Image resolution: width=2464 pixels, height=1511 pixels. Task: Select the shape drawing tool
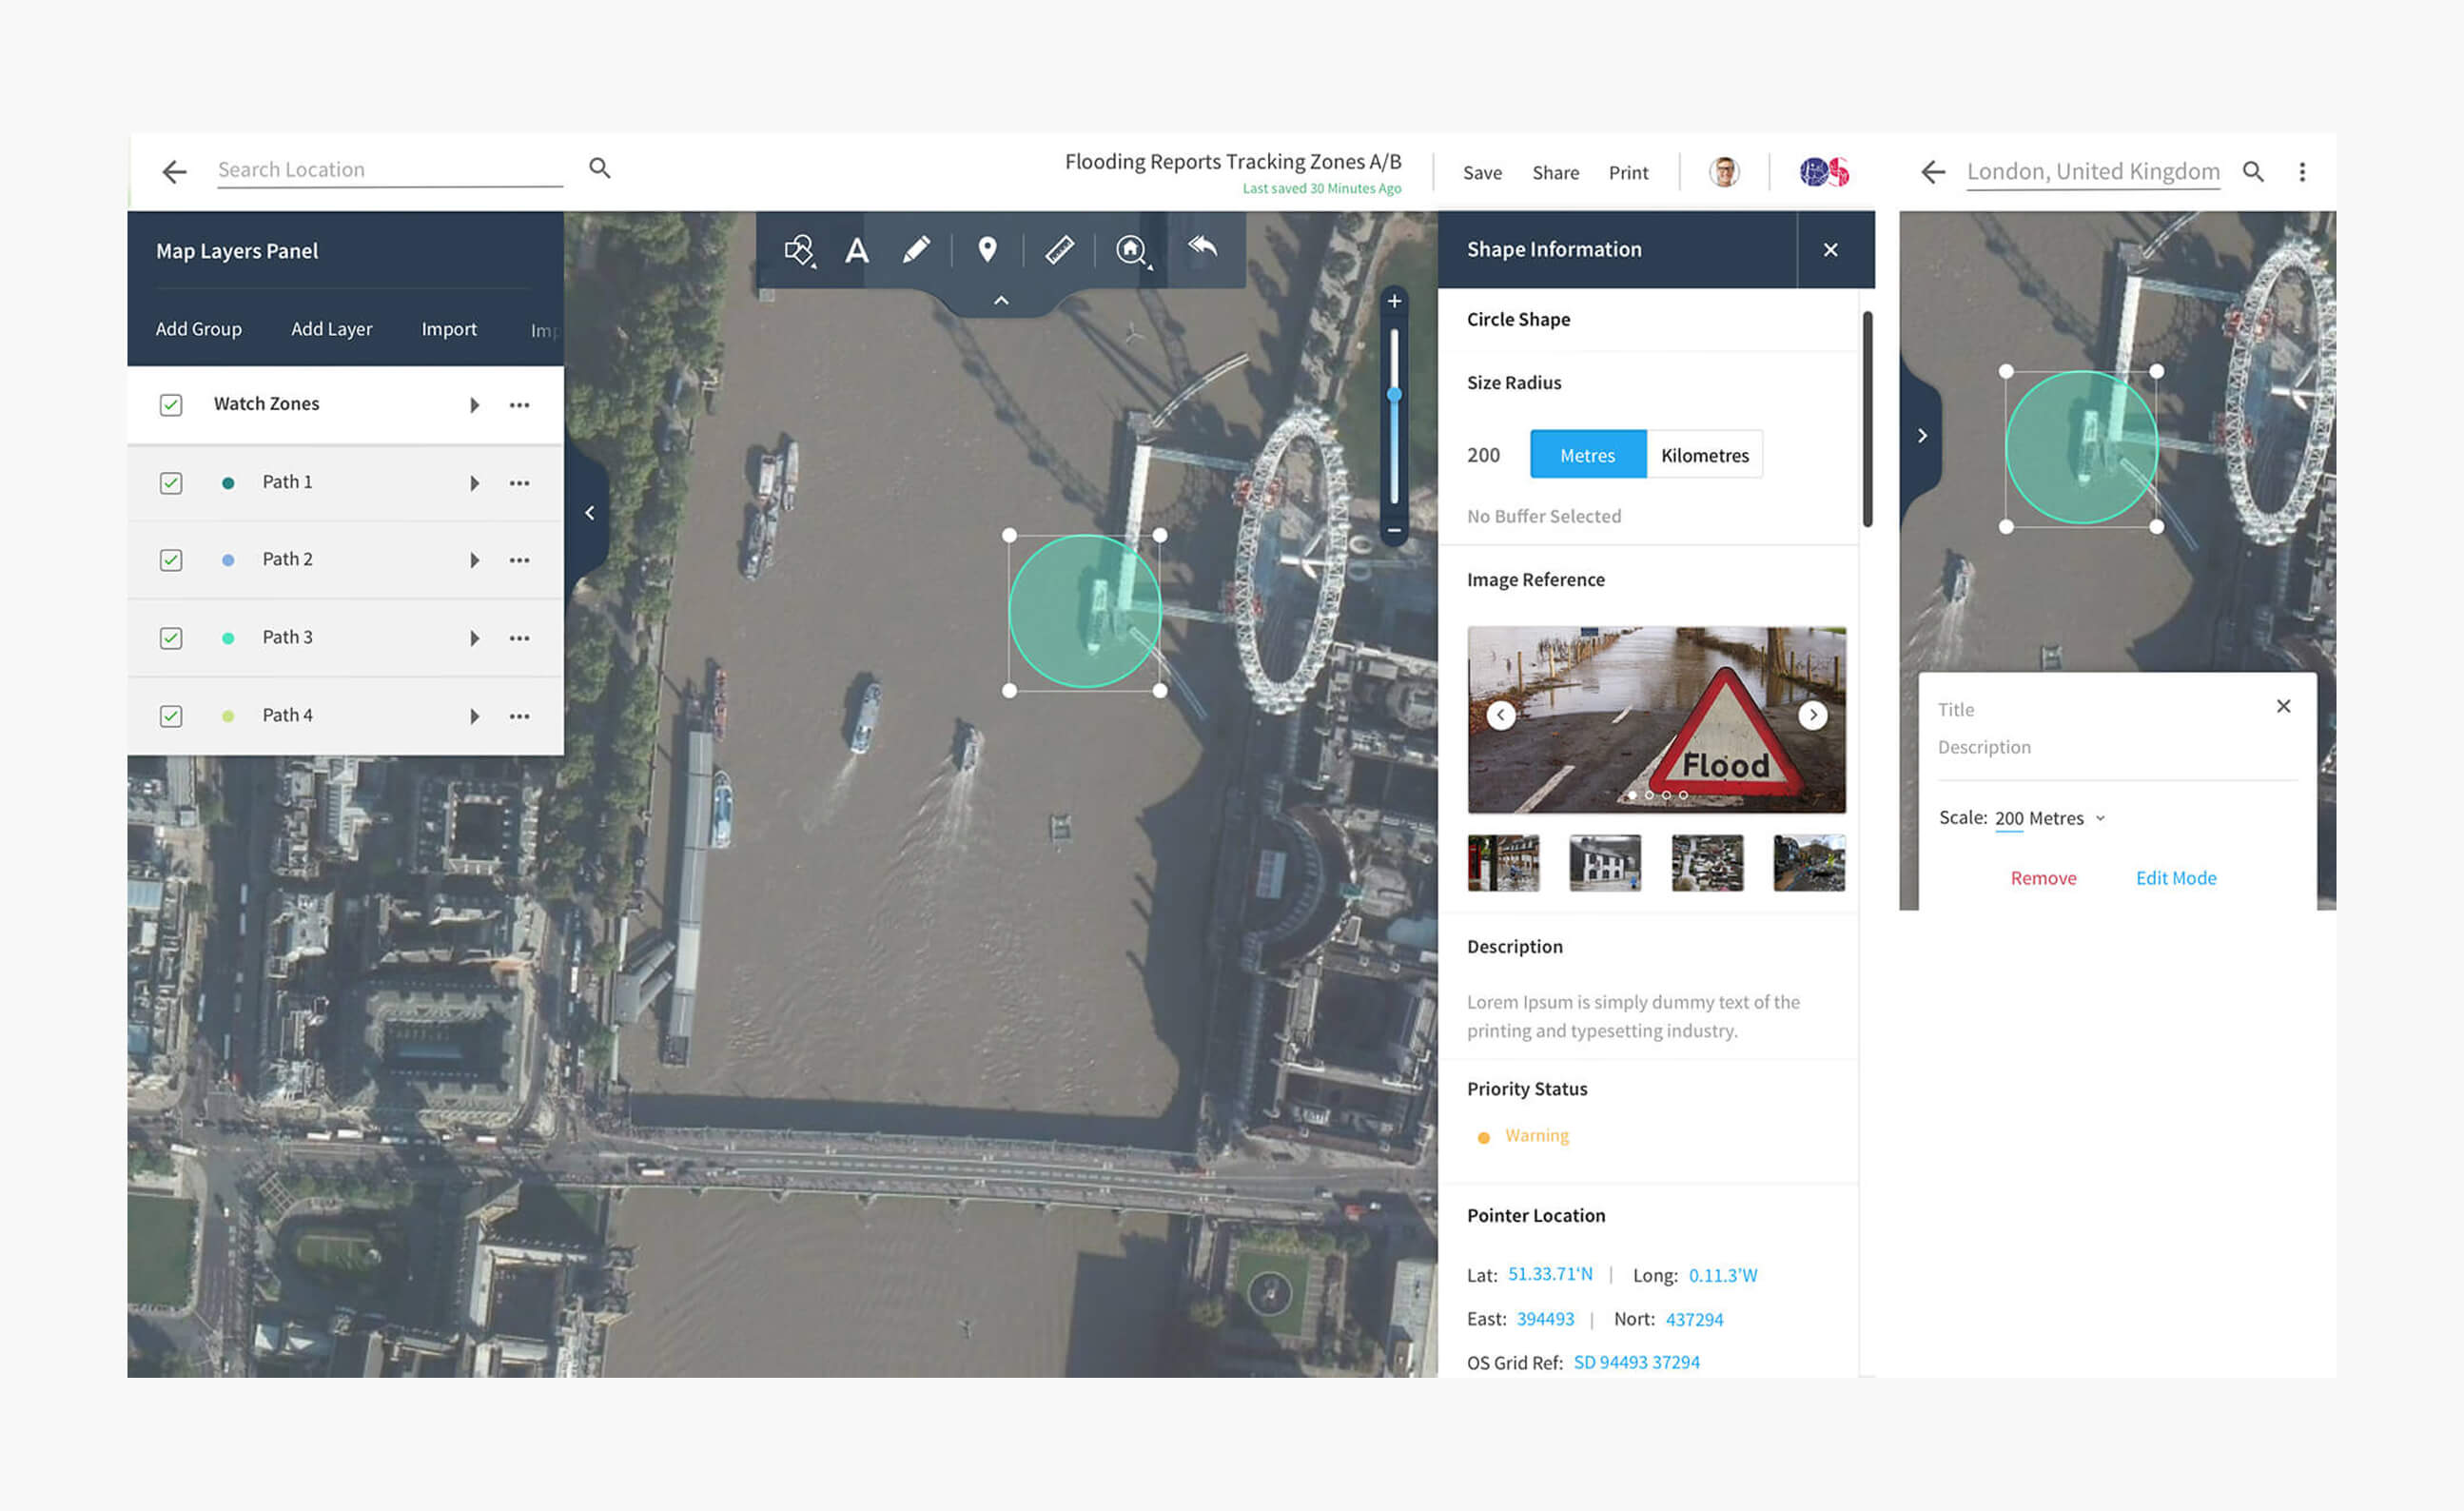(x=799, y=250)
